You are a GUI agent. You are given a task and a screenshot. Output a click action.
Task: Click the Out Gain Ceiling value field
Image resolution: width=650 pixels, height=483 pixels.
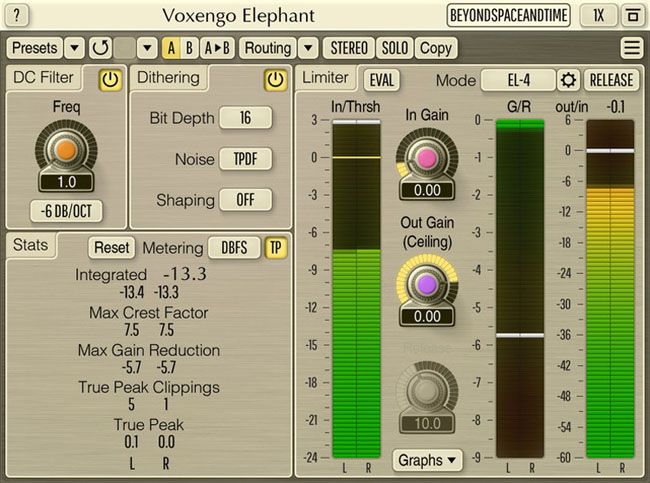point(427,317)
